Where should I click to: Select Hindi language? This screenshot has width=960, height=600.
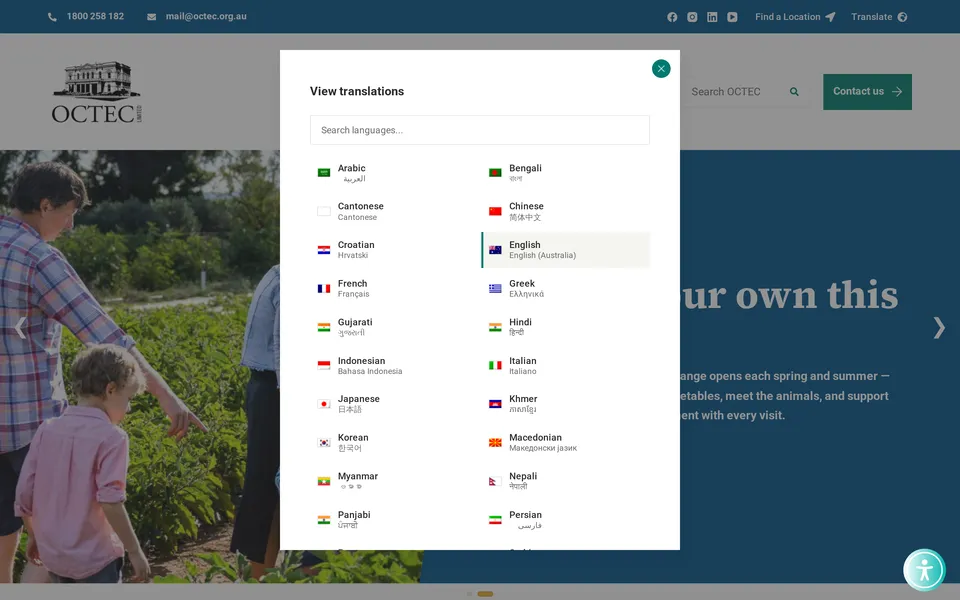[566, 327]
